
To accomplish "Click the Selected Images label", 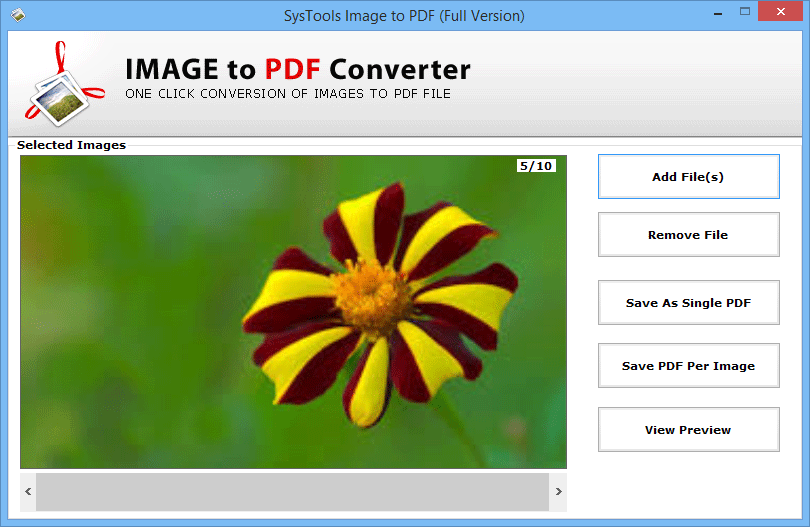I will 71,145.
